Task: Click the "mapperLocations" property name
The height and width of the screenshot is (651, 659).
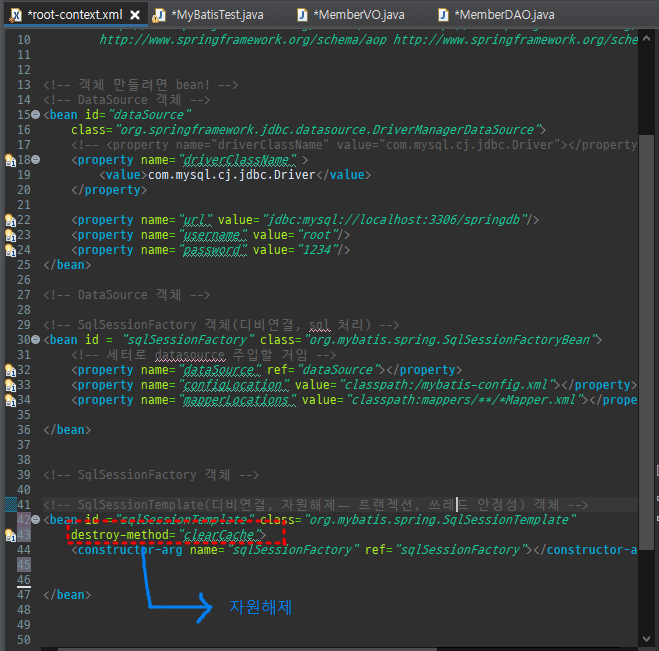Action: 237,400
